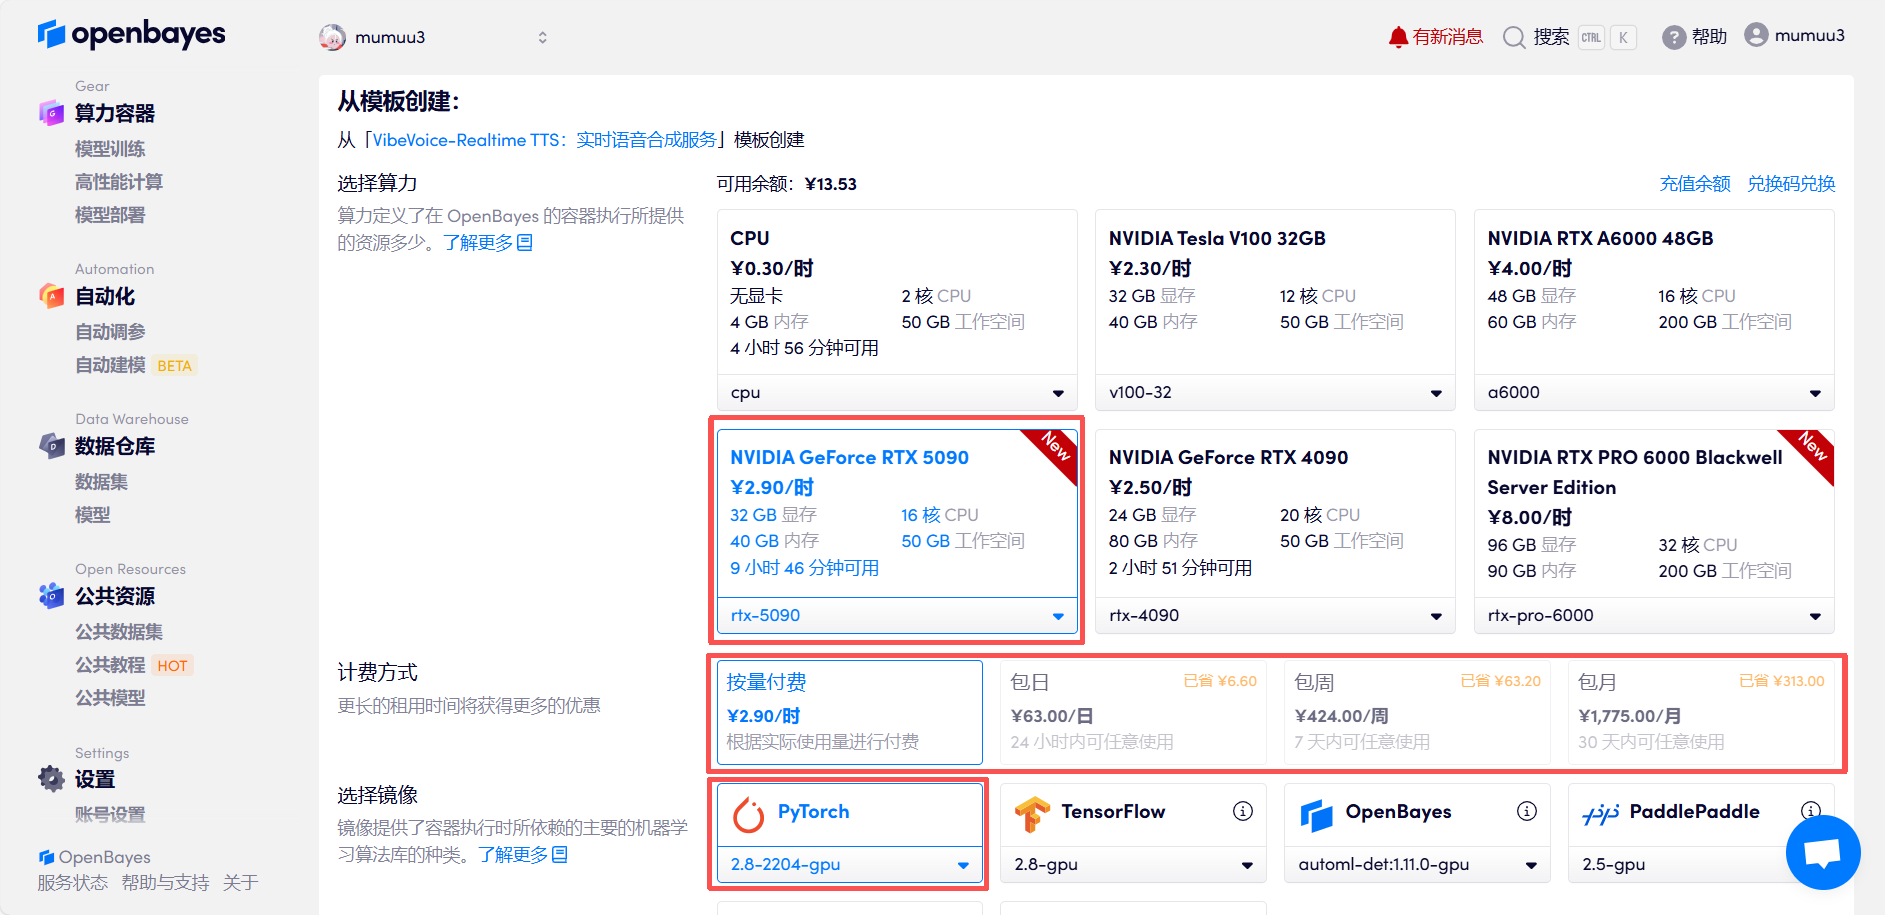
Task: Click the 设置 settings gear icon
Action: pyautogui.click(x=51, y=779)
